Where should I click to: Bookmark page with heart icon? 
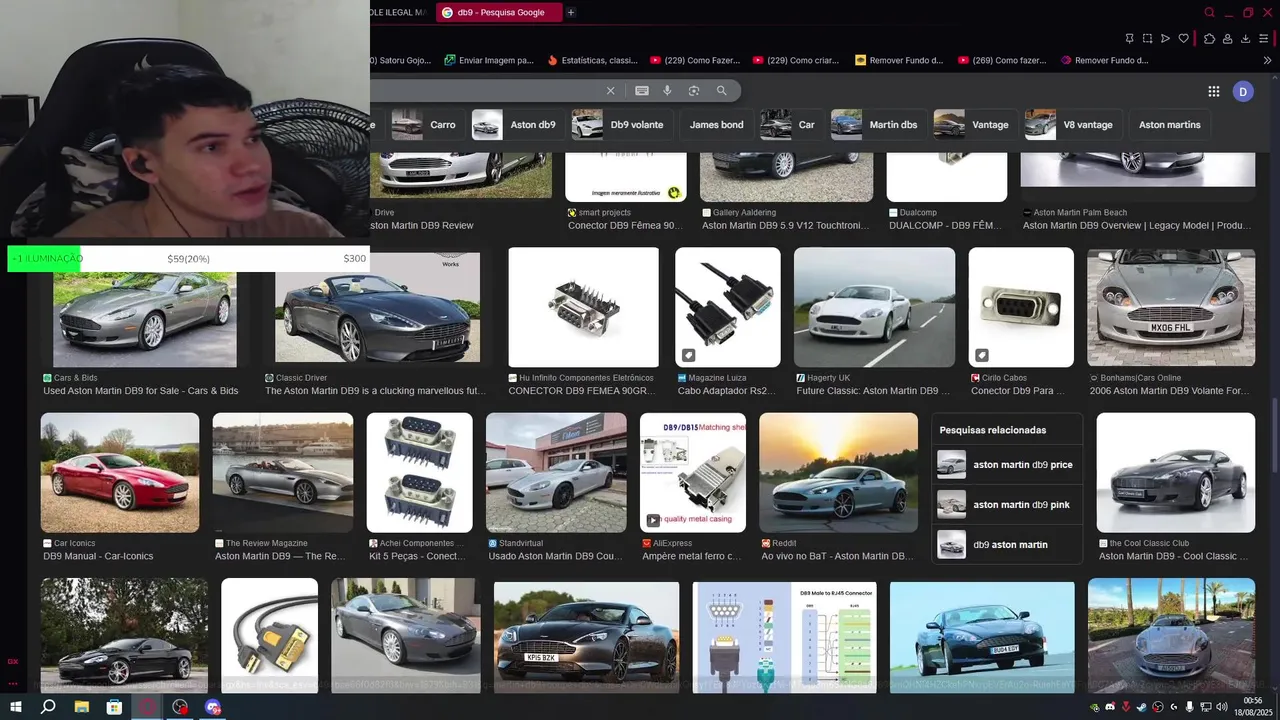1184,38
